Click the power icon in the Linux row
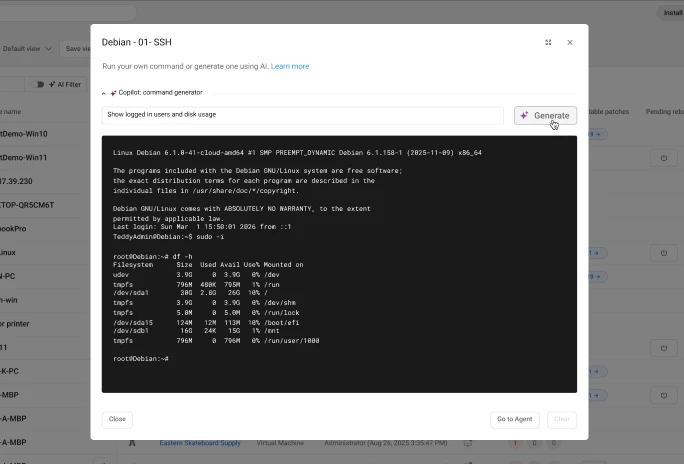 (x=663, y=253)
